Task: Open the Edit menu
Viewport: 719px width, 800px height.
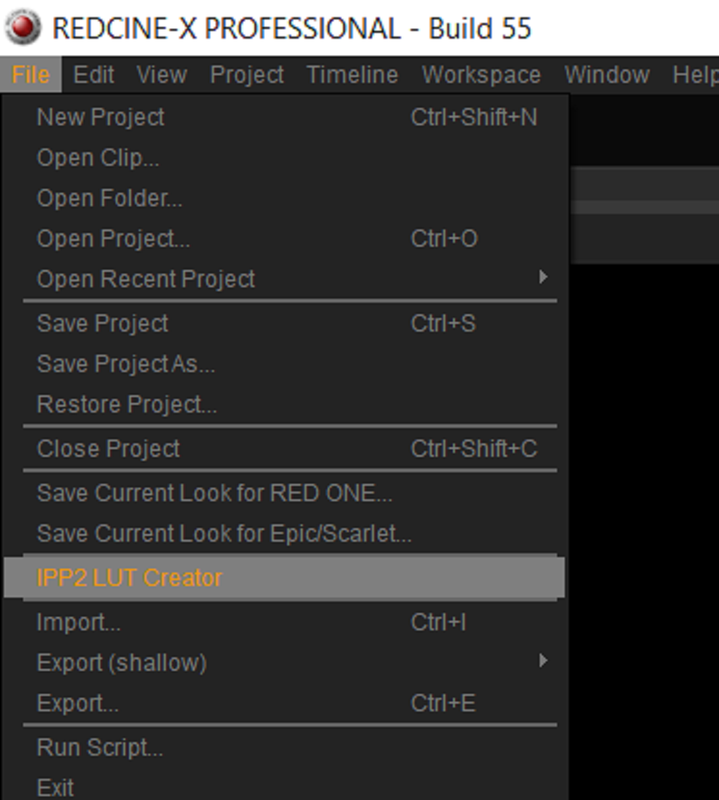Action: click(93, 74)
